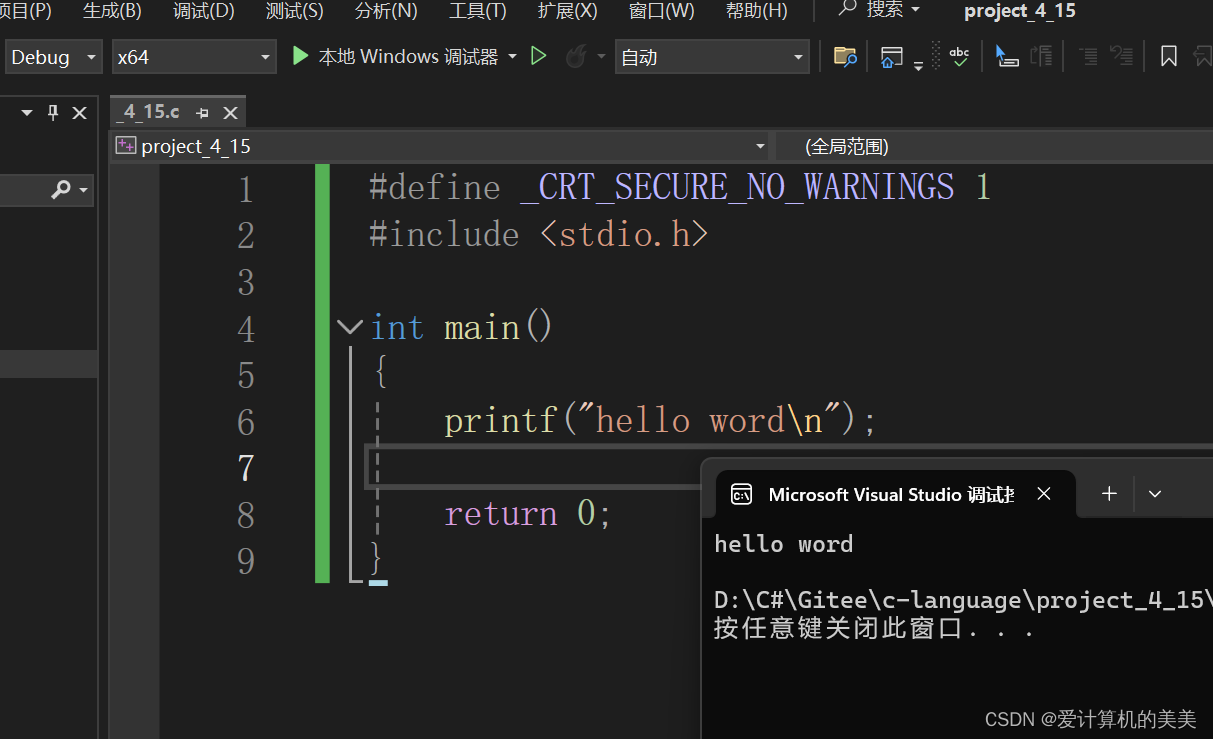Click the 搜索 search box in title bar
The width and height of the screenshot is (1213, 739).
(x=880, y=10)
